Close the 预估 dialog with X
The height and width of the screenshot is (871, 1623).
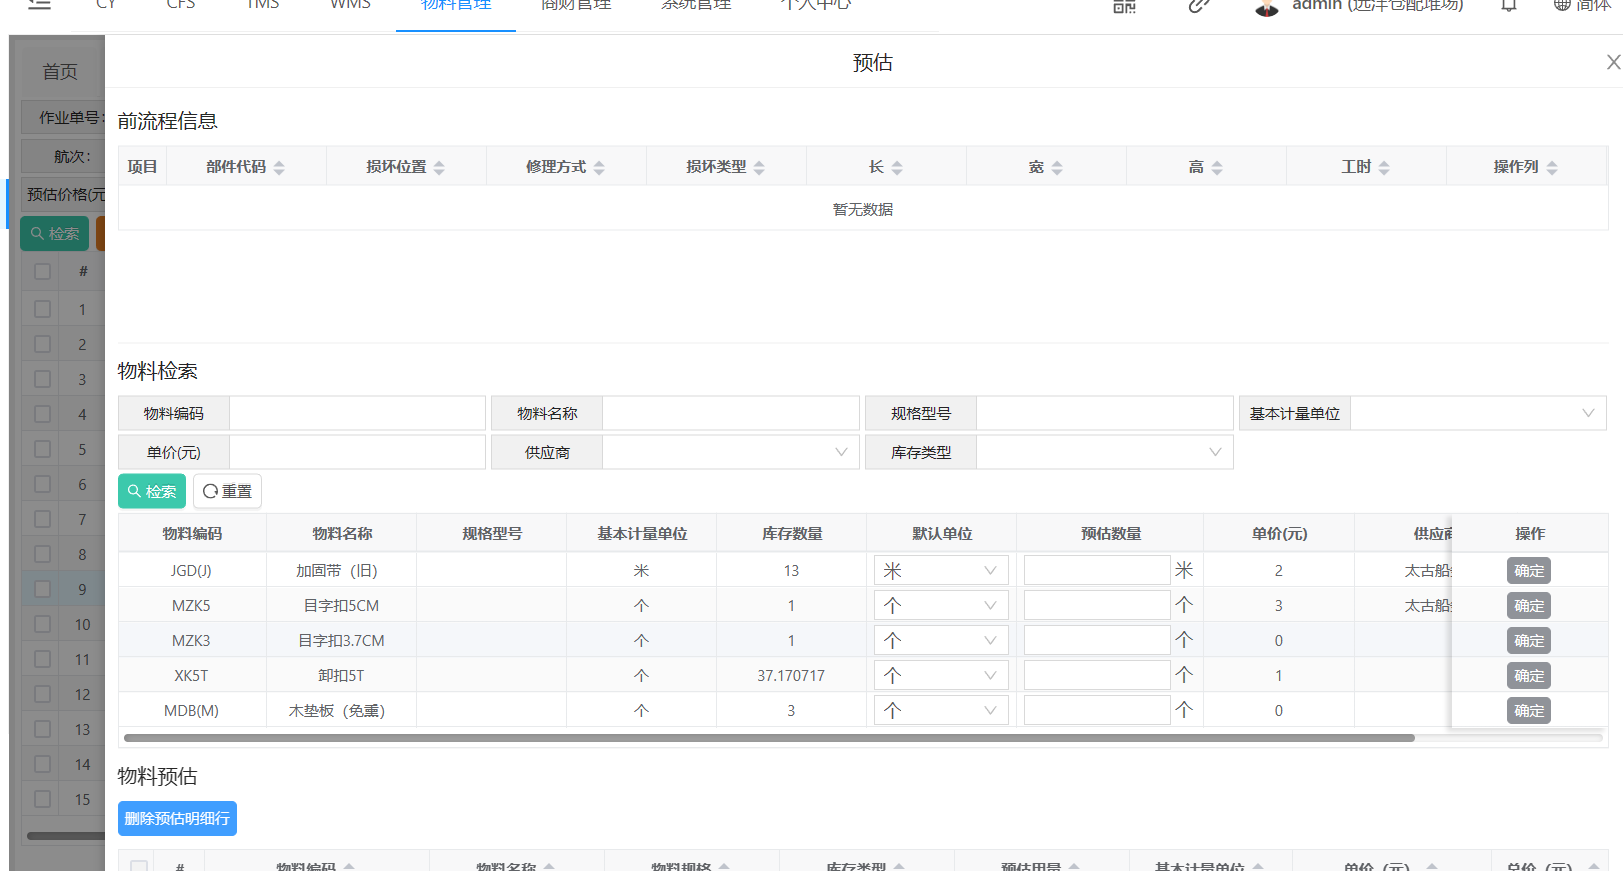[x=1612, y=62]
